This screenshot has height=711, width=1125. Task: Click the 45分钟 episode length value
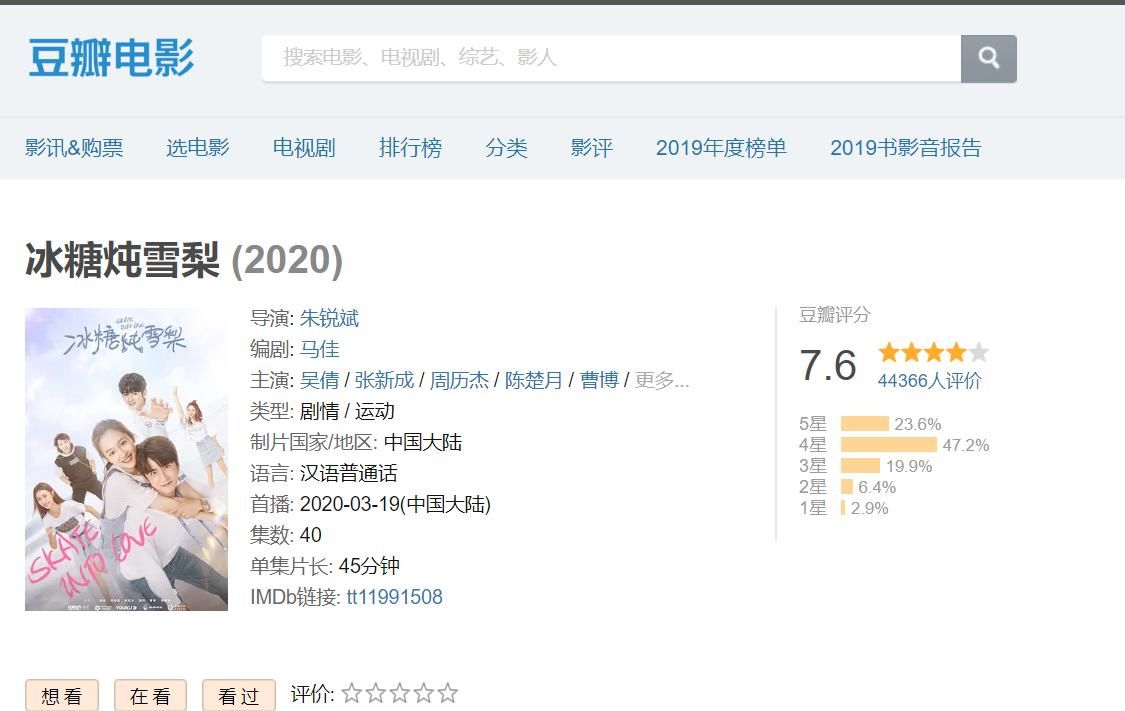click(x=369, y=566)
